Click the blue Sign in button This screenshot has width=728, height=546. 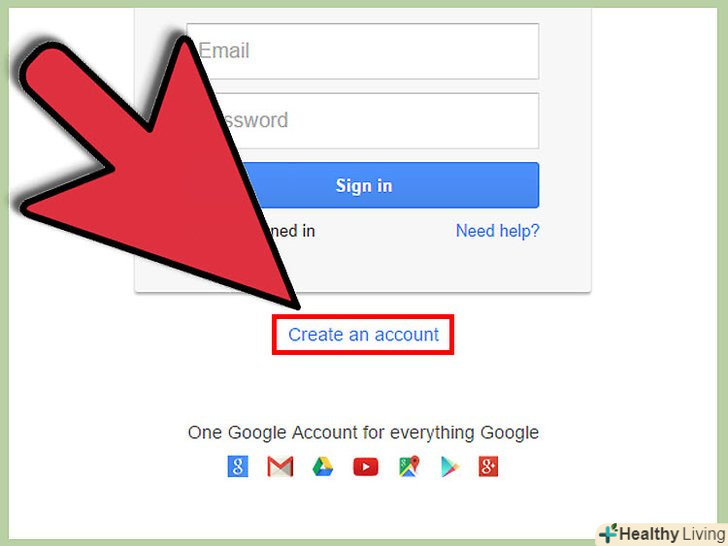click(x=363, y=185)
